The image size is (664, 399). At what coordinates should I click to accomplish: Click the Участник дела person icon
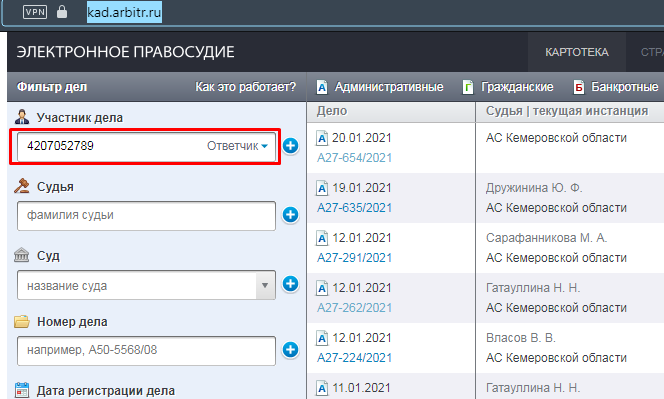tap(22, 117)
